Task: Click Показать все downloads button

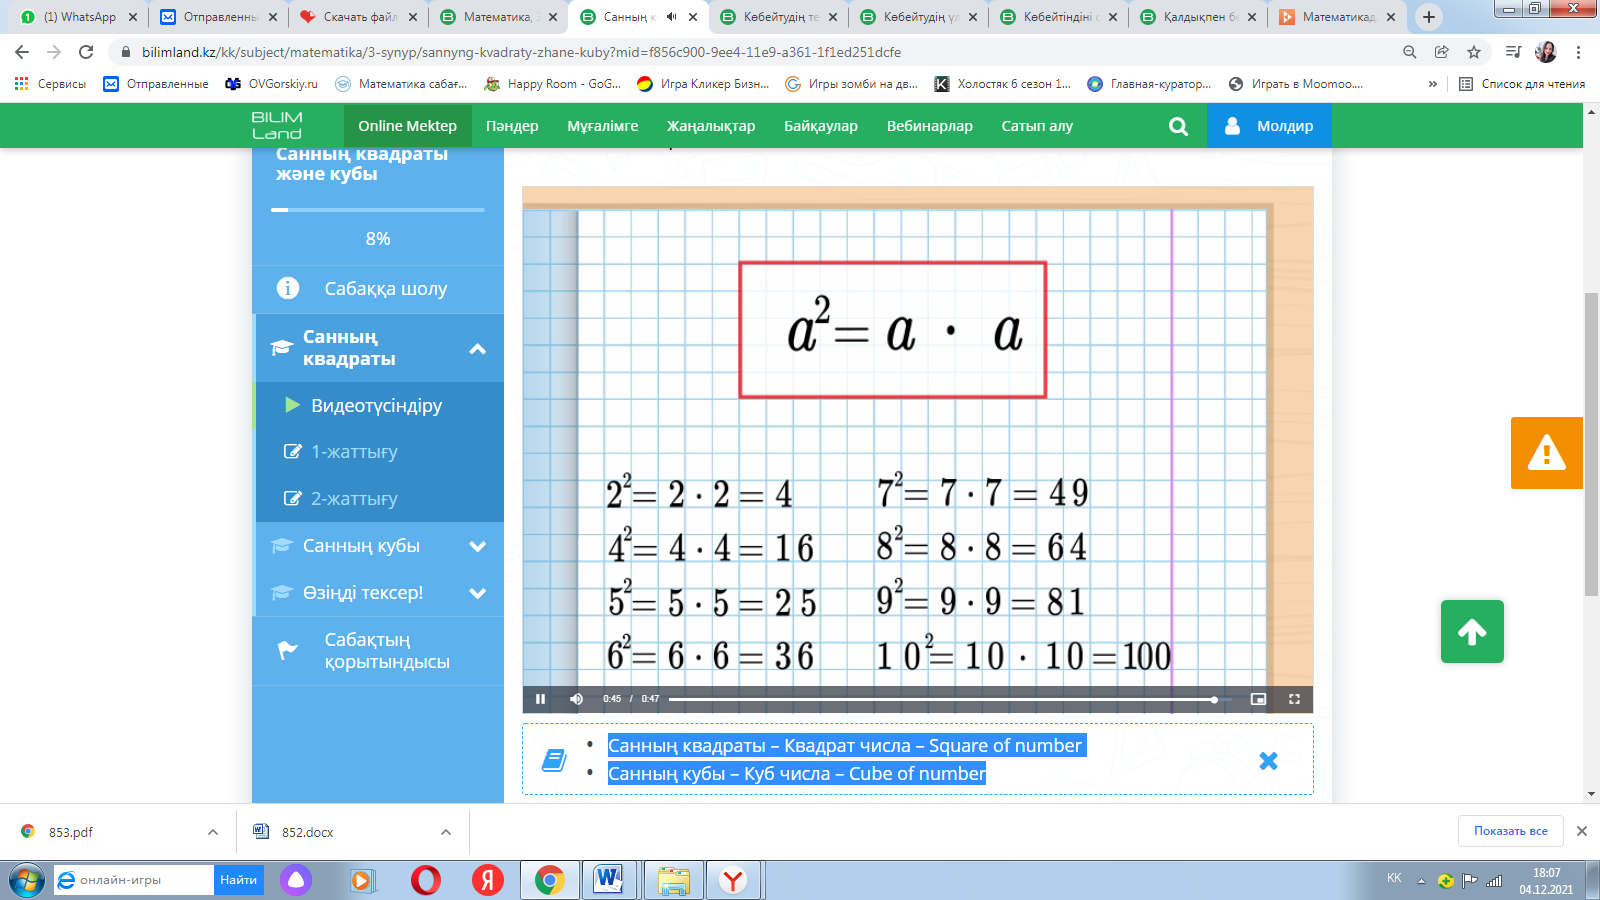Action: [x=1510, y=831]
